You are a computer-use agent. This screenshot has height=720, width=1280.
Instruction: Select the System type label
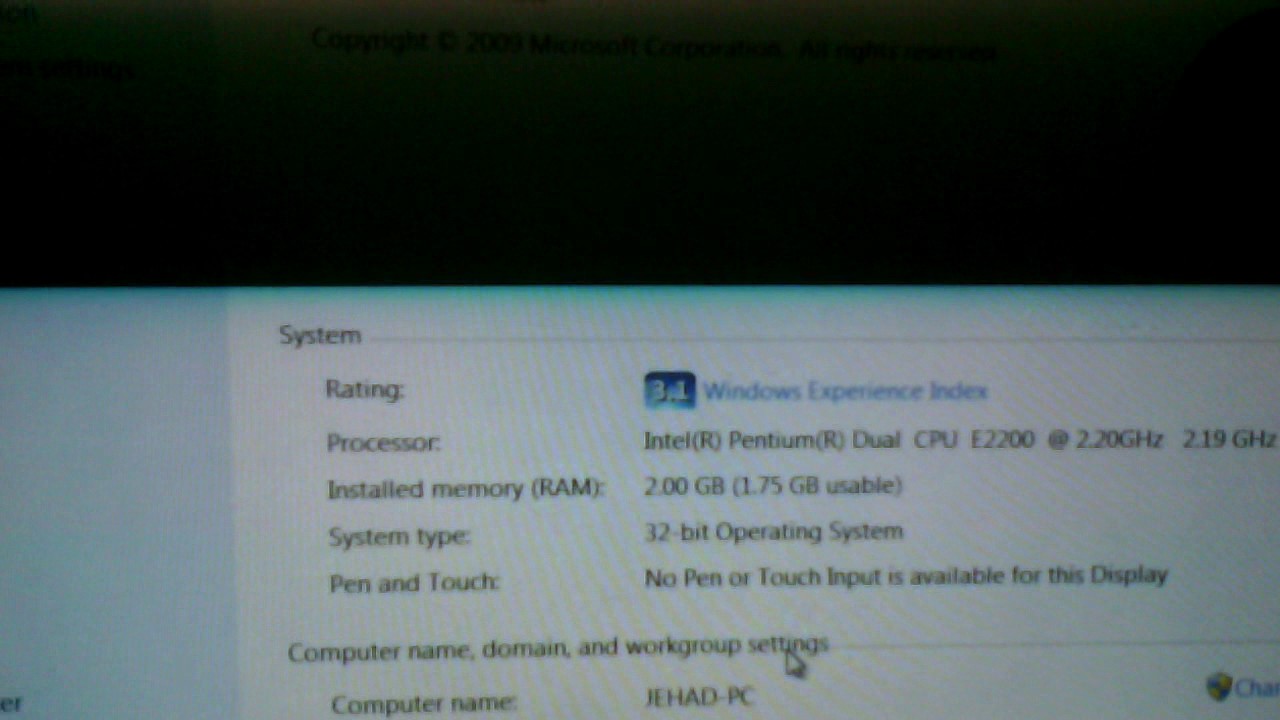pyautogui.click(x=399, y=536)
